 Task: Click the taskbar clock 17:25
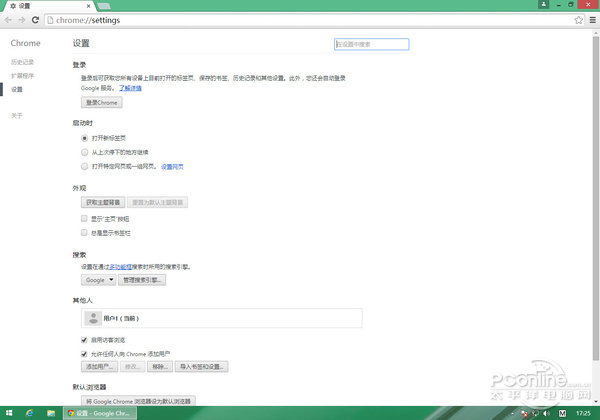583,413
